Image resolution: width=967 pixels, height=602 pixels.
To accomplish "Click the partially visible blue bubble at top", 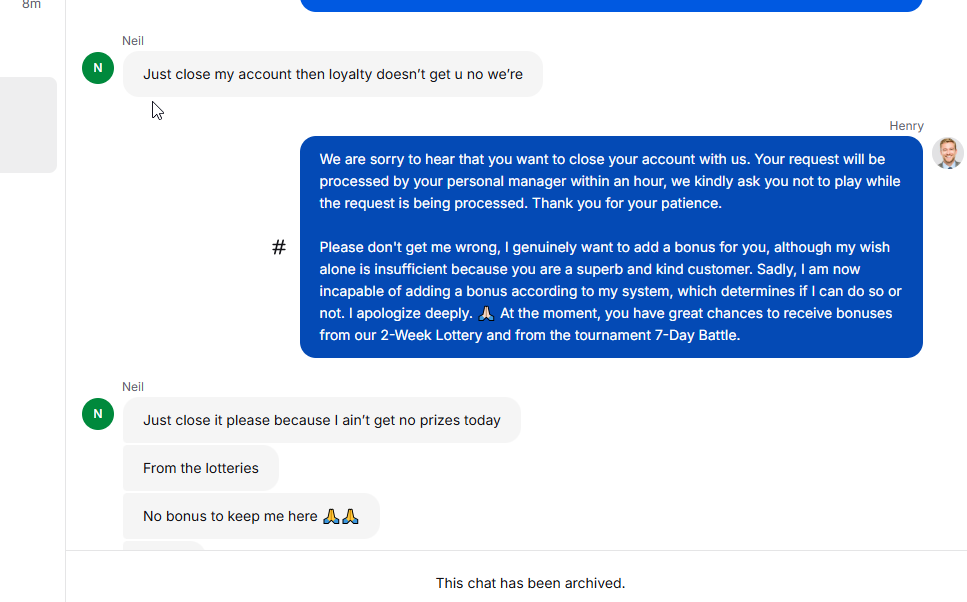I will coord(610,5).
